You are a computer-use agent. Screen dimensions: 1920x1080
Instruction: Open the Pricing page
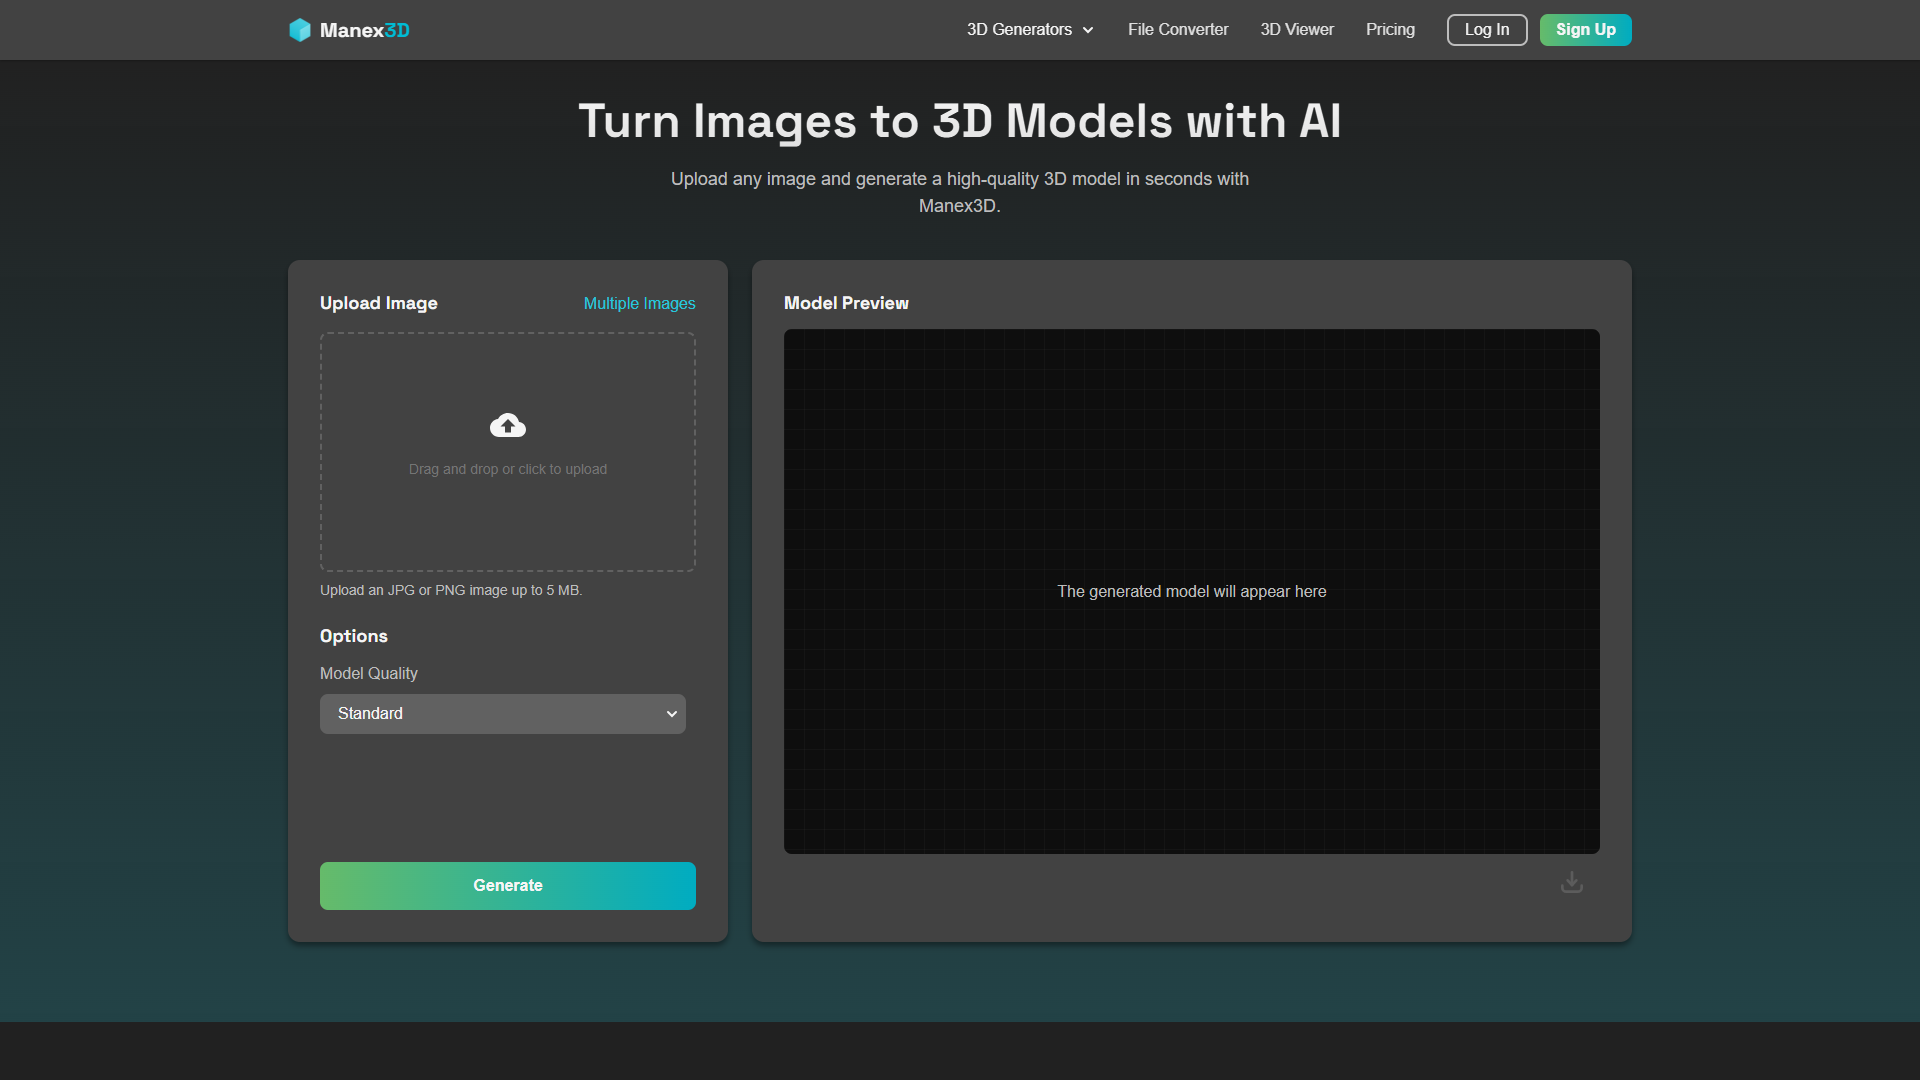[x=1390, y=30]
